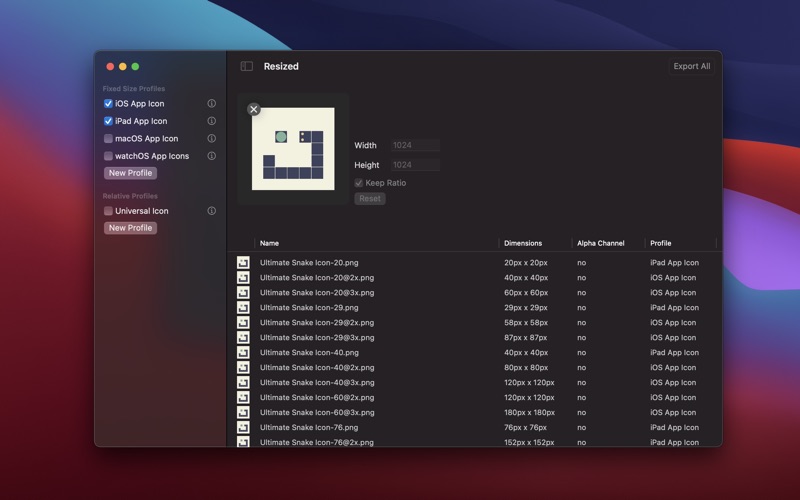Uncheck the iPad App Icon profile

(108, 121)
